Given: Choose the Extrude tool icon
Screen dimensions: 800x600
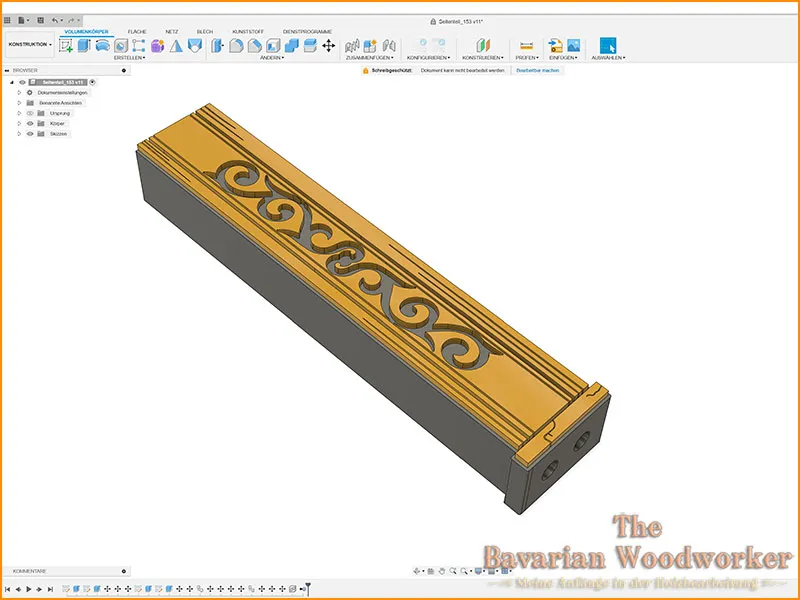Looking at the screenshot, I should click(x=84, y=45).
